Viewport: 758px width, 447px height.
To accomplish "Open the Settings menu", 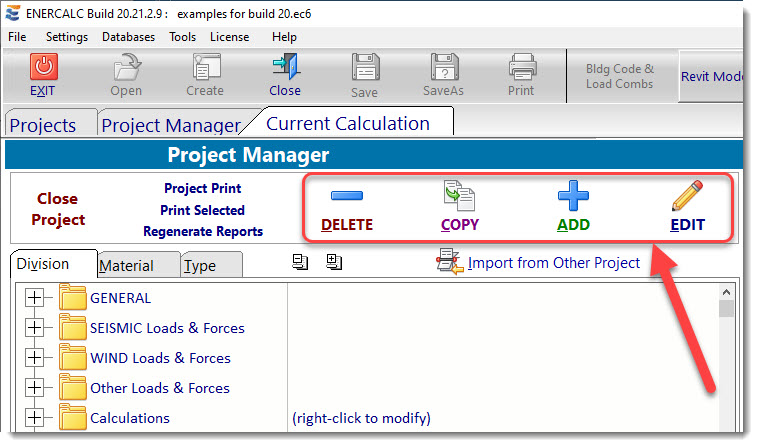I will click(66, 37).
